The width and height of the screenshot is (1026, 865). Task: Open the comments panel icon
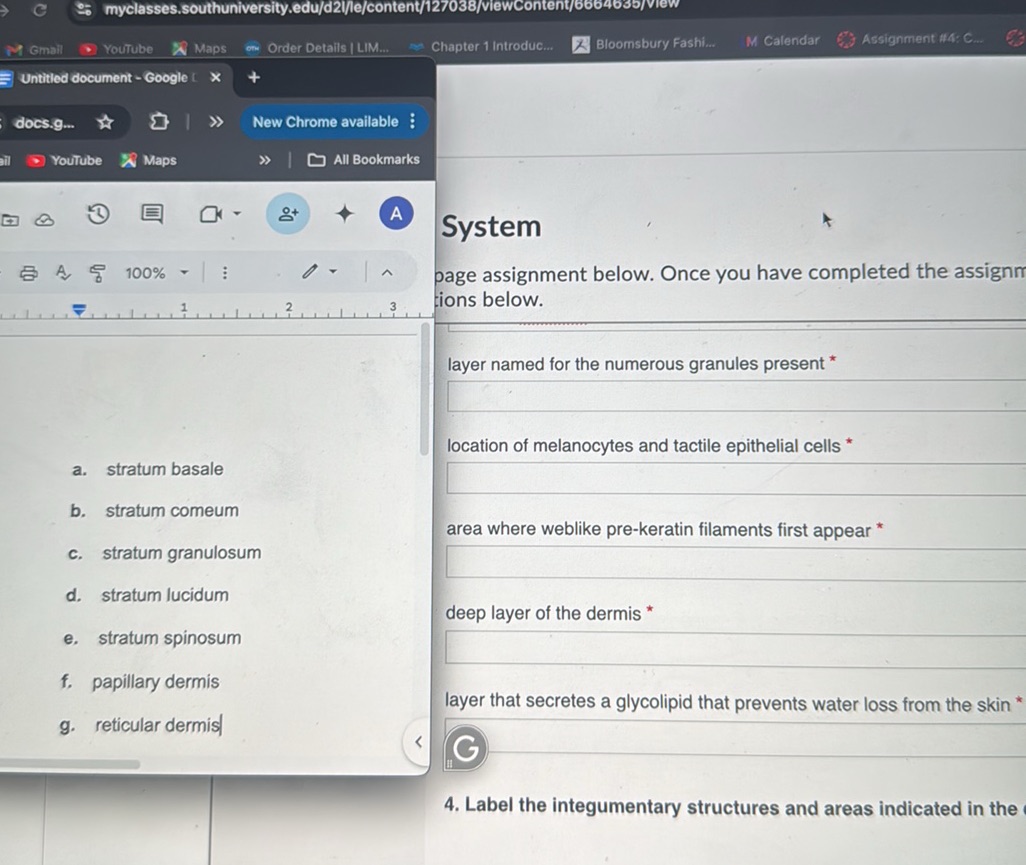coord(151,214)
